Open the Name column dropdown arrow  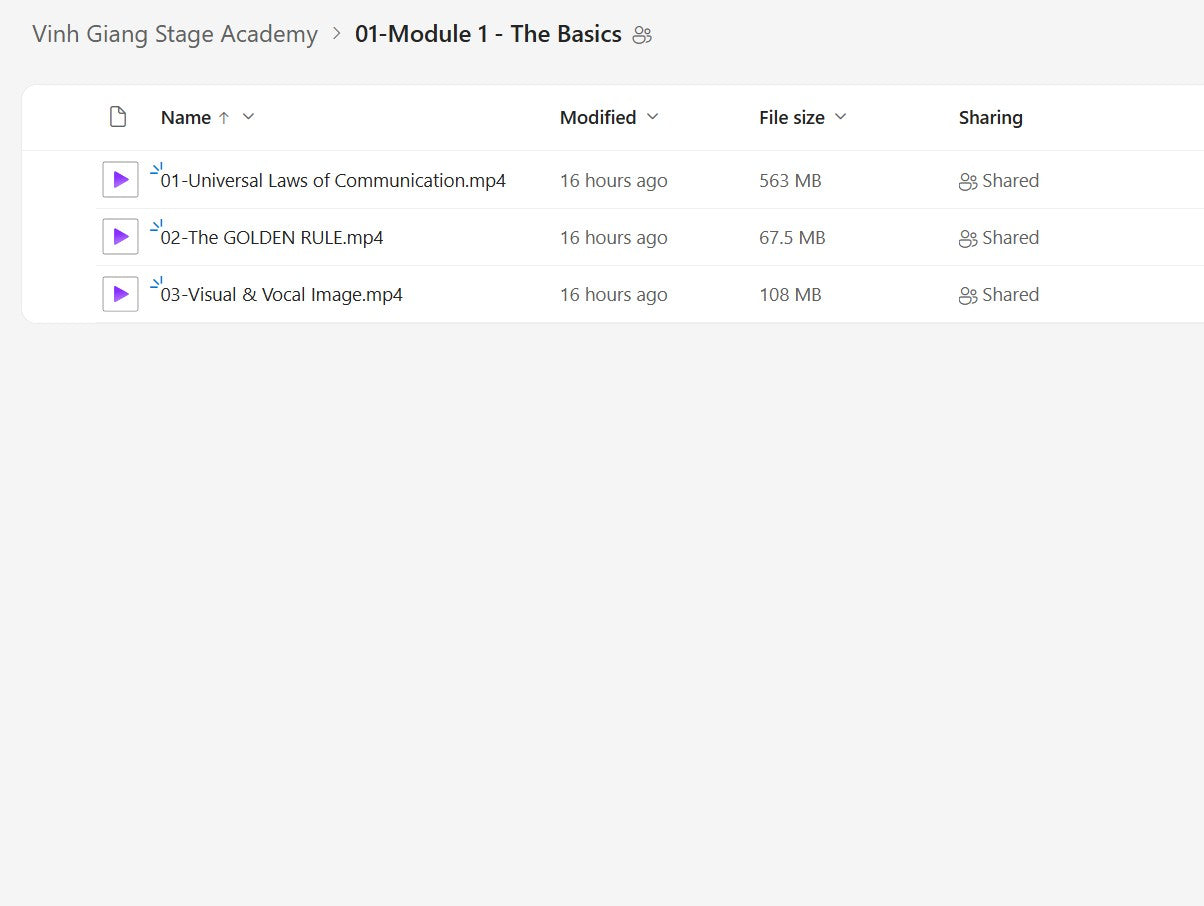pos(249,117)
